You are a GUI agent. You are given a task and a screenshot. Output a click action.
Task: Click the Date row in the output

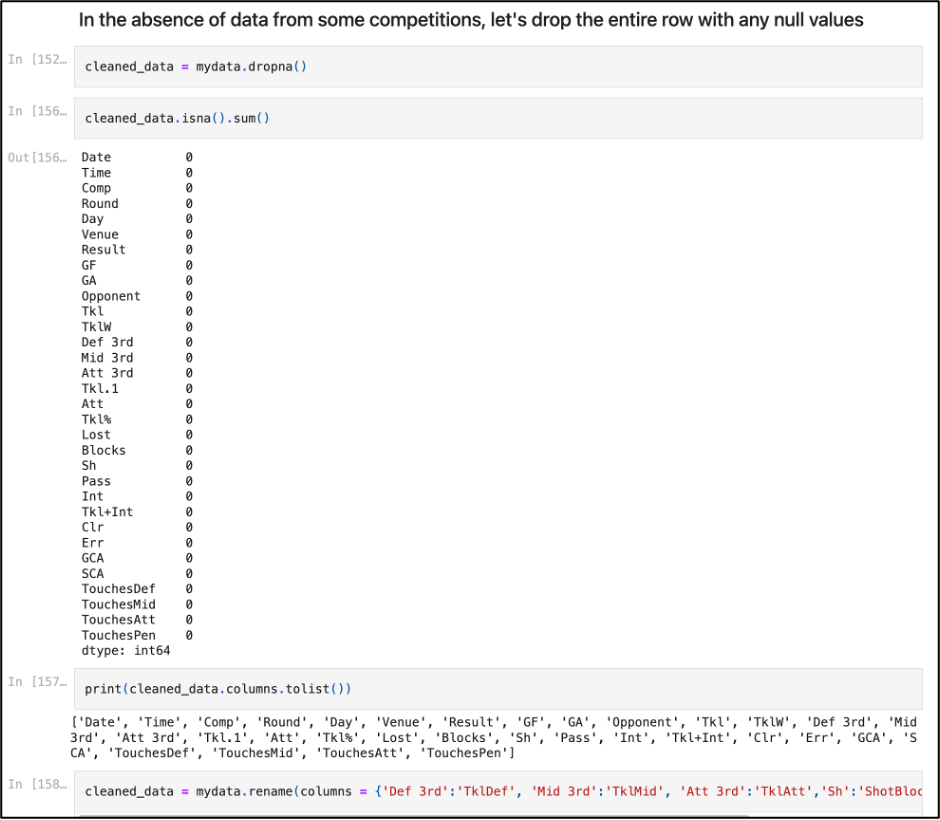pos(97,157)
